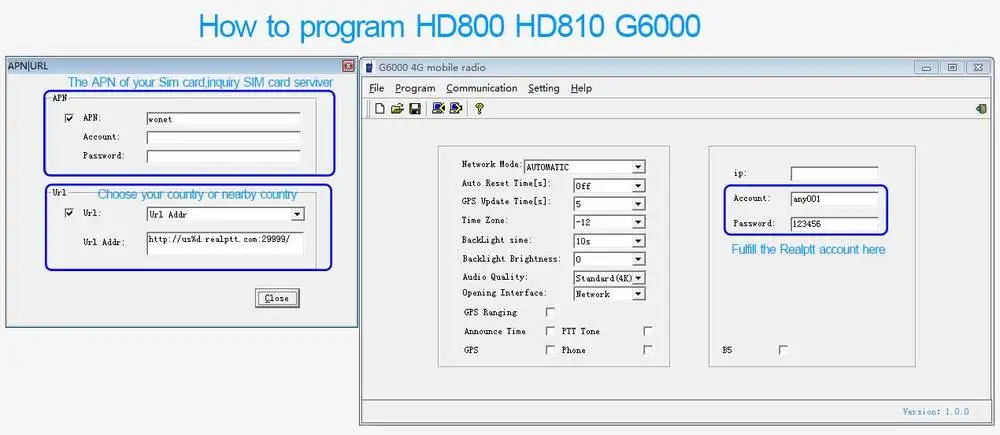The image size is (1000, 435).
Task: Click the Read from radio icon
Action: pos(438,109)
